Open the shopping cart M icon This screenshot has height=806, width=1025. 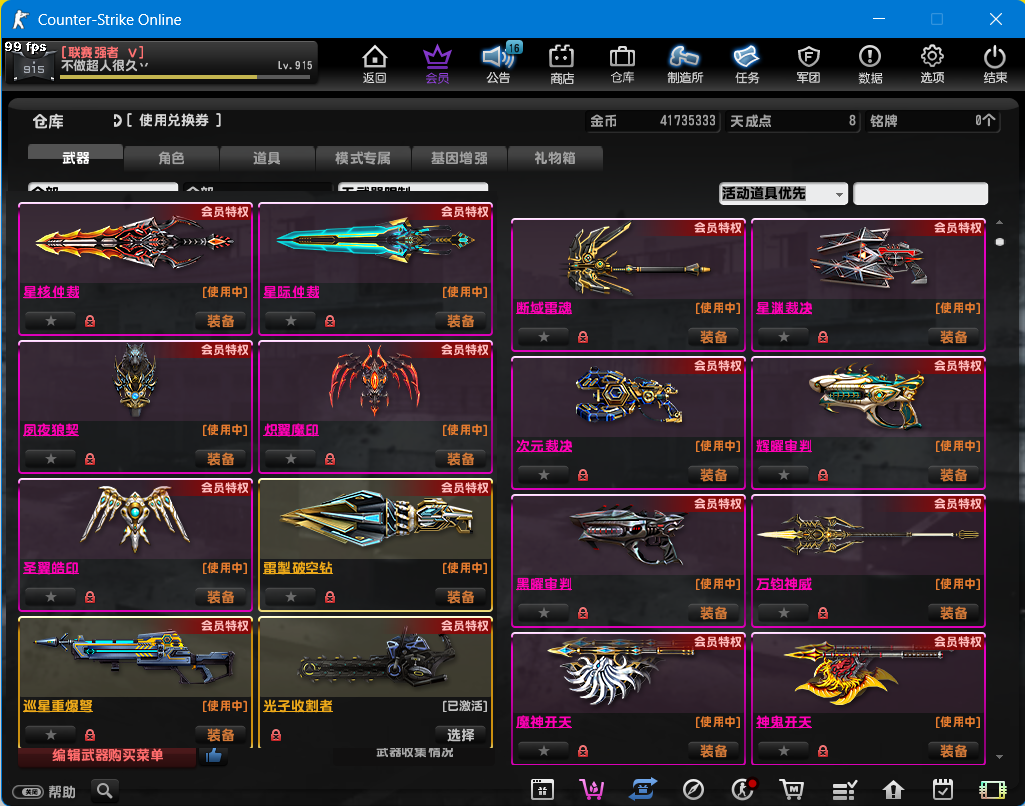(792, 790)
